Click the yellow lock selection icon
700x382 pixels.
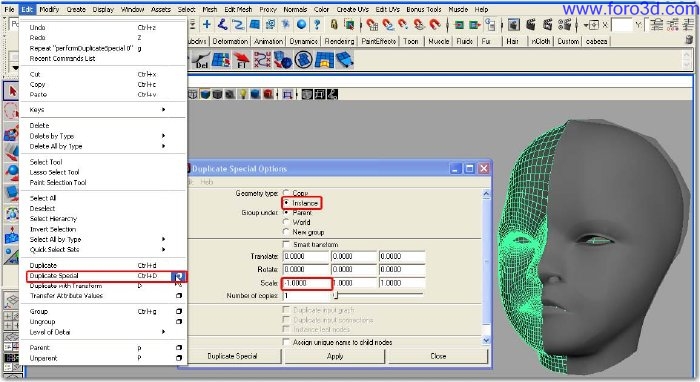pos(334,25)
